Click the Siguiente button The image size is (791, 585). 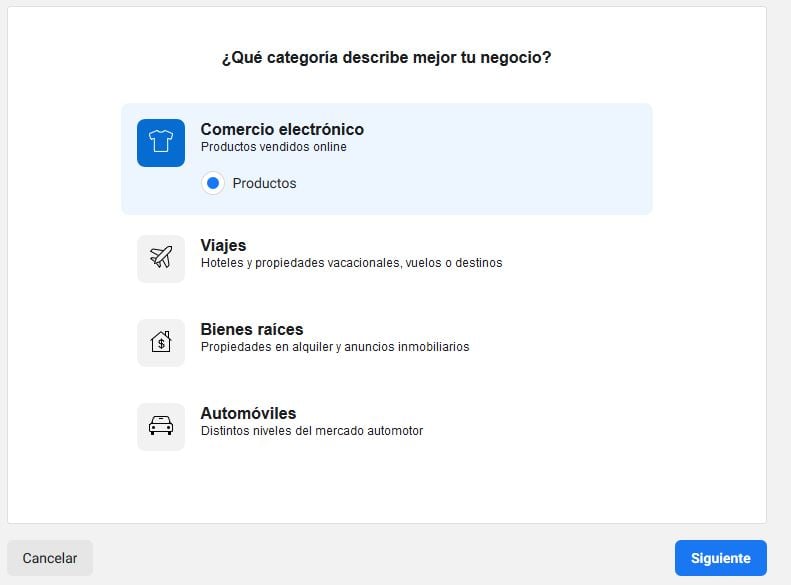coord(720,558)
